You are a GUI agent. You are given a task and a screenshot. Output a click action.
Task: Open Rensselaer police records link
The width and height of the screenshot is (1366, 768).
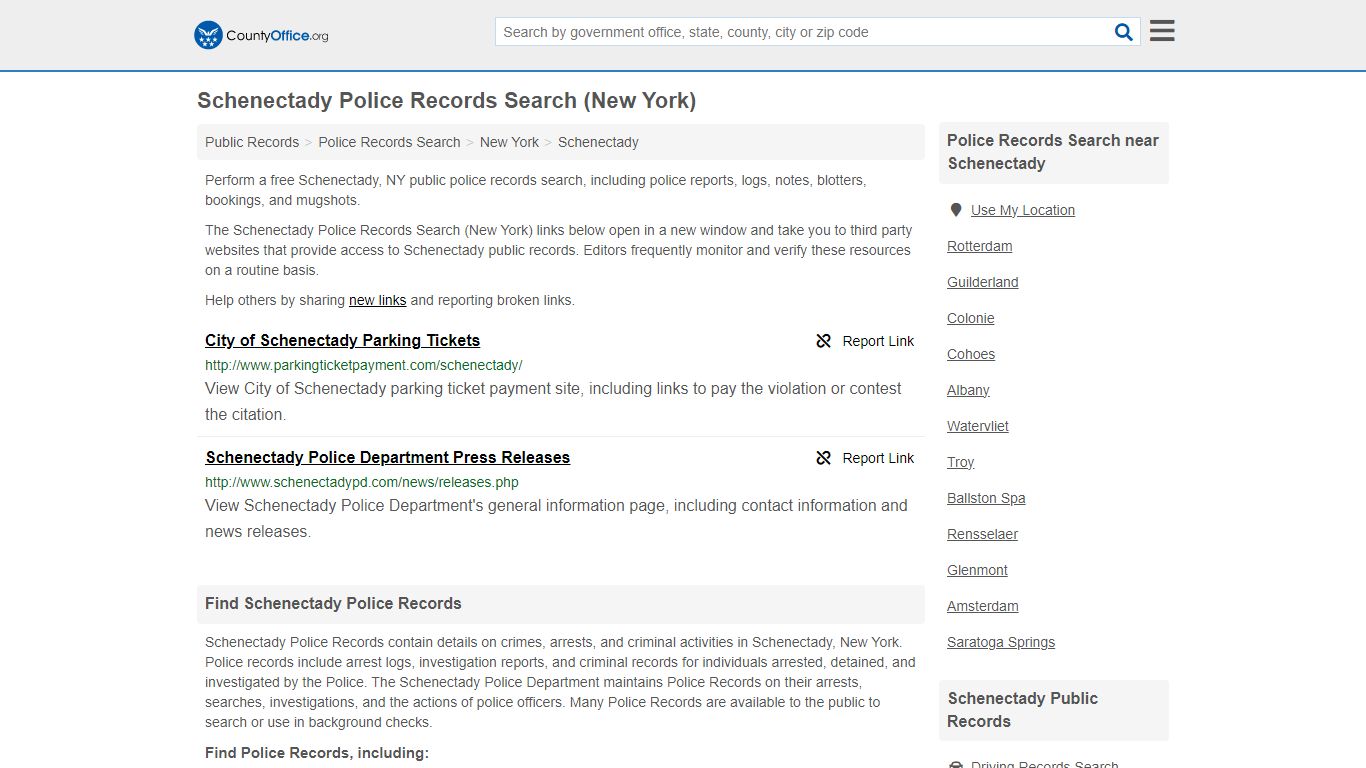tap(982, 534)
